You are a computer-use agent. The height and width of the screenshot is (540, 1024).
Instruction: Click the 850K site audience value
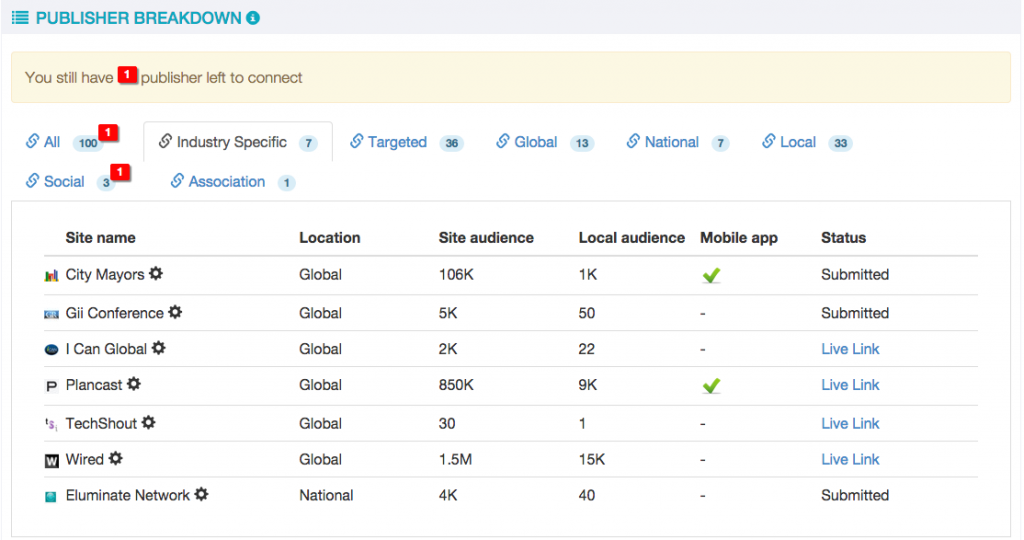(456, 385)
